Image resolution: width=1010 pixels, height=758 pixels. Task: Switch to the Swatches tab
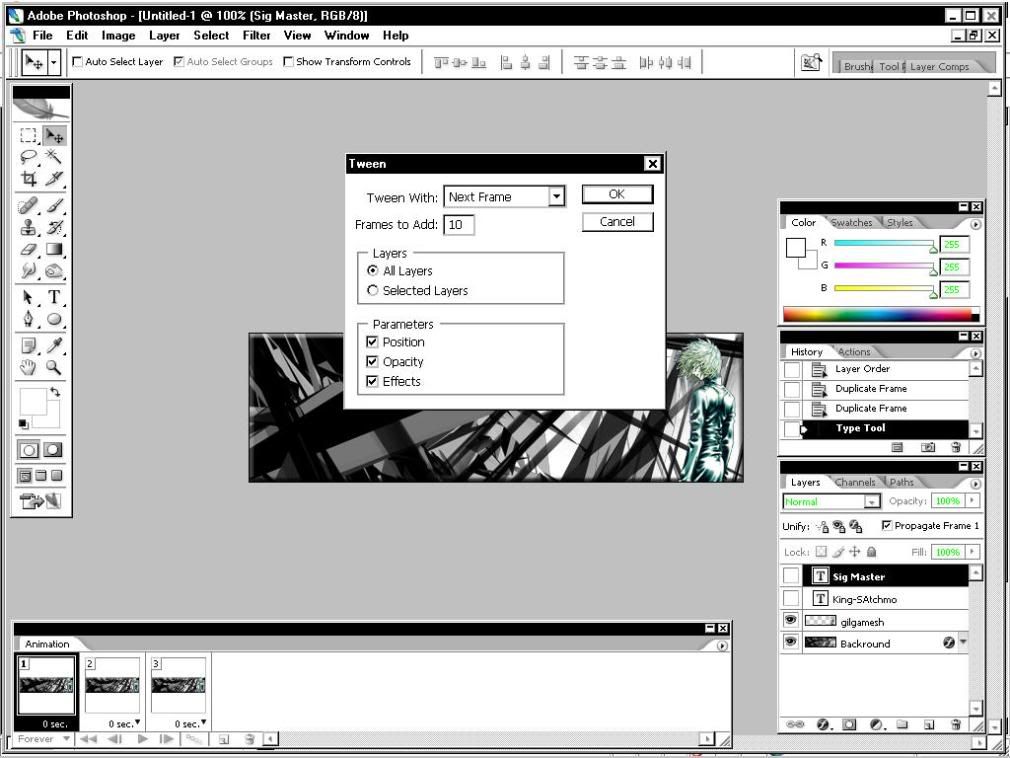coord(852,223)
